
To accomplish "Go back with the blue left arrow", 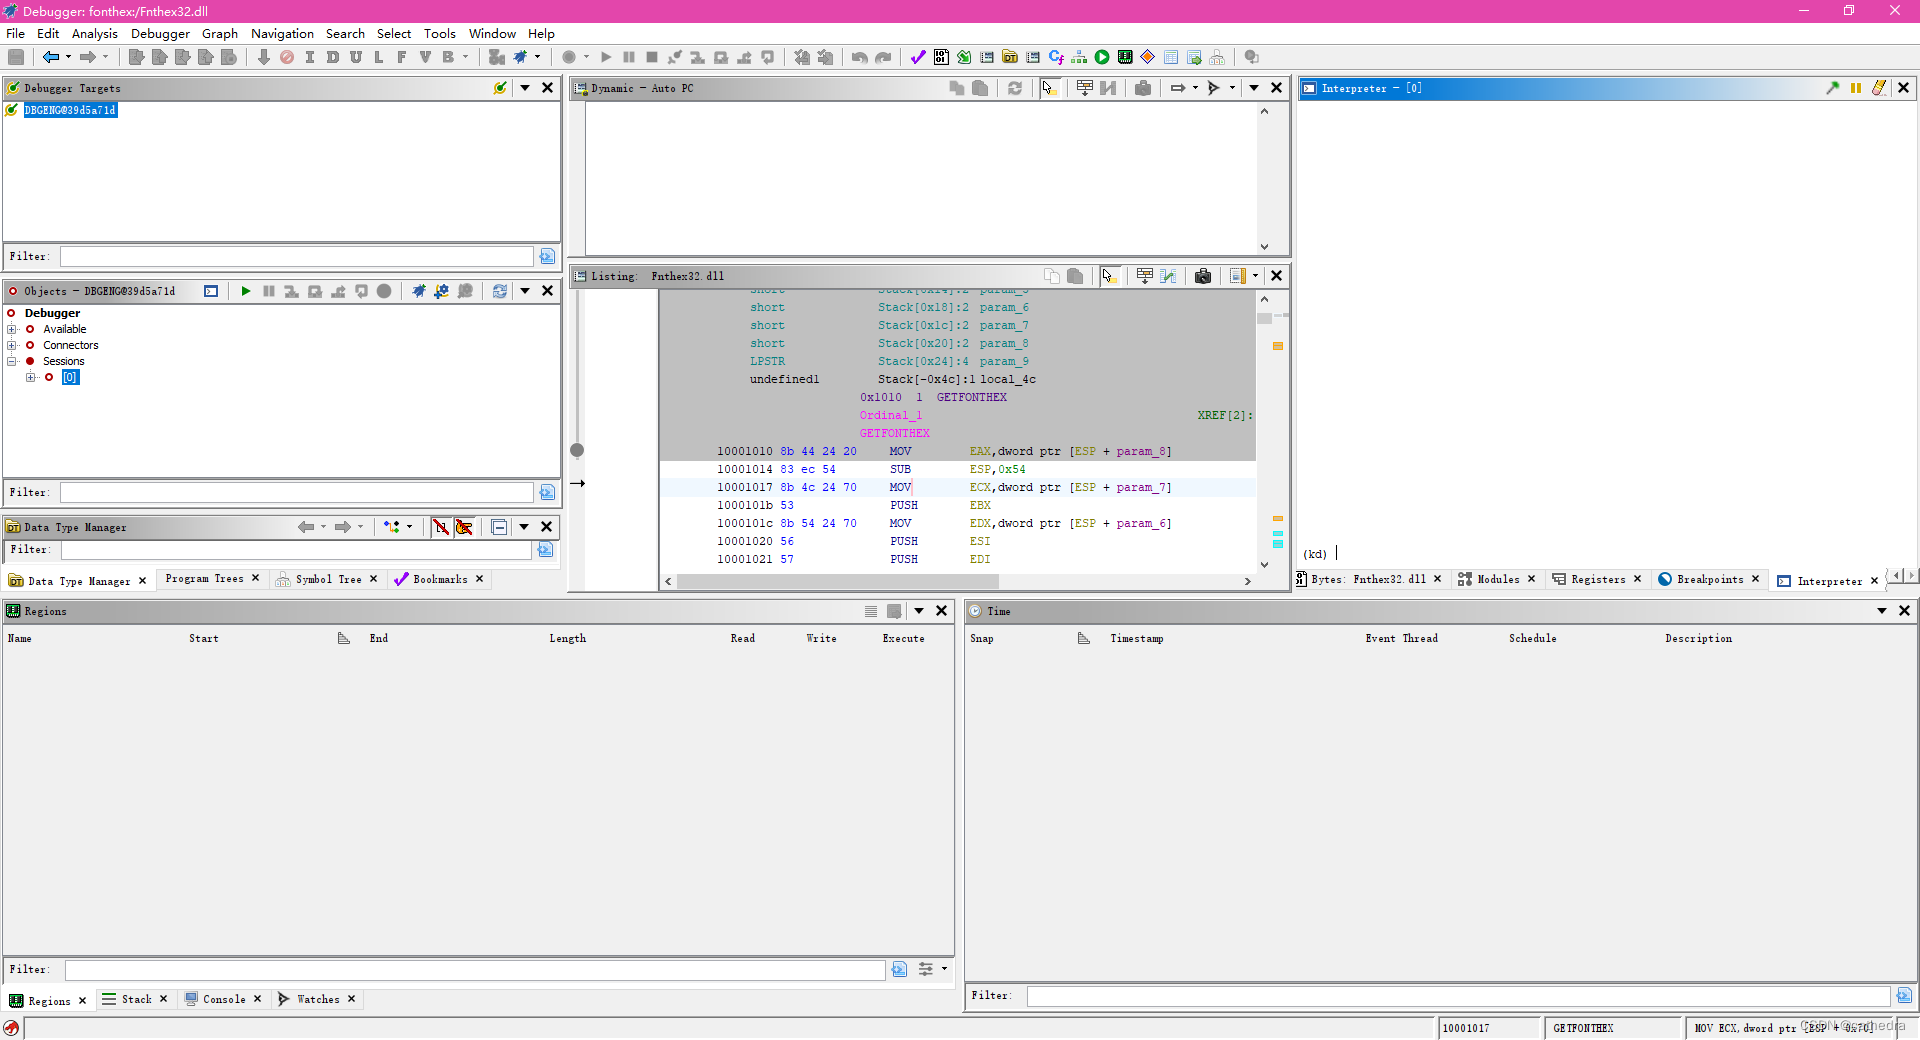I will 50,57.
